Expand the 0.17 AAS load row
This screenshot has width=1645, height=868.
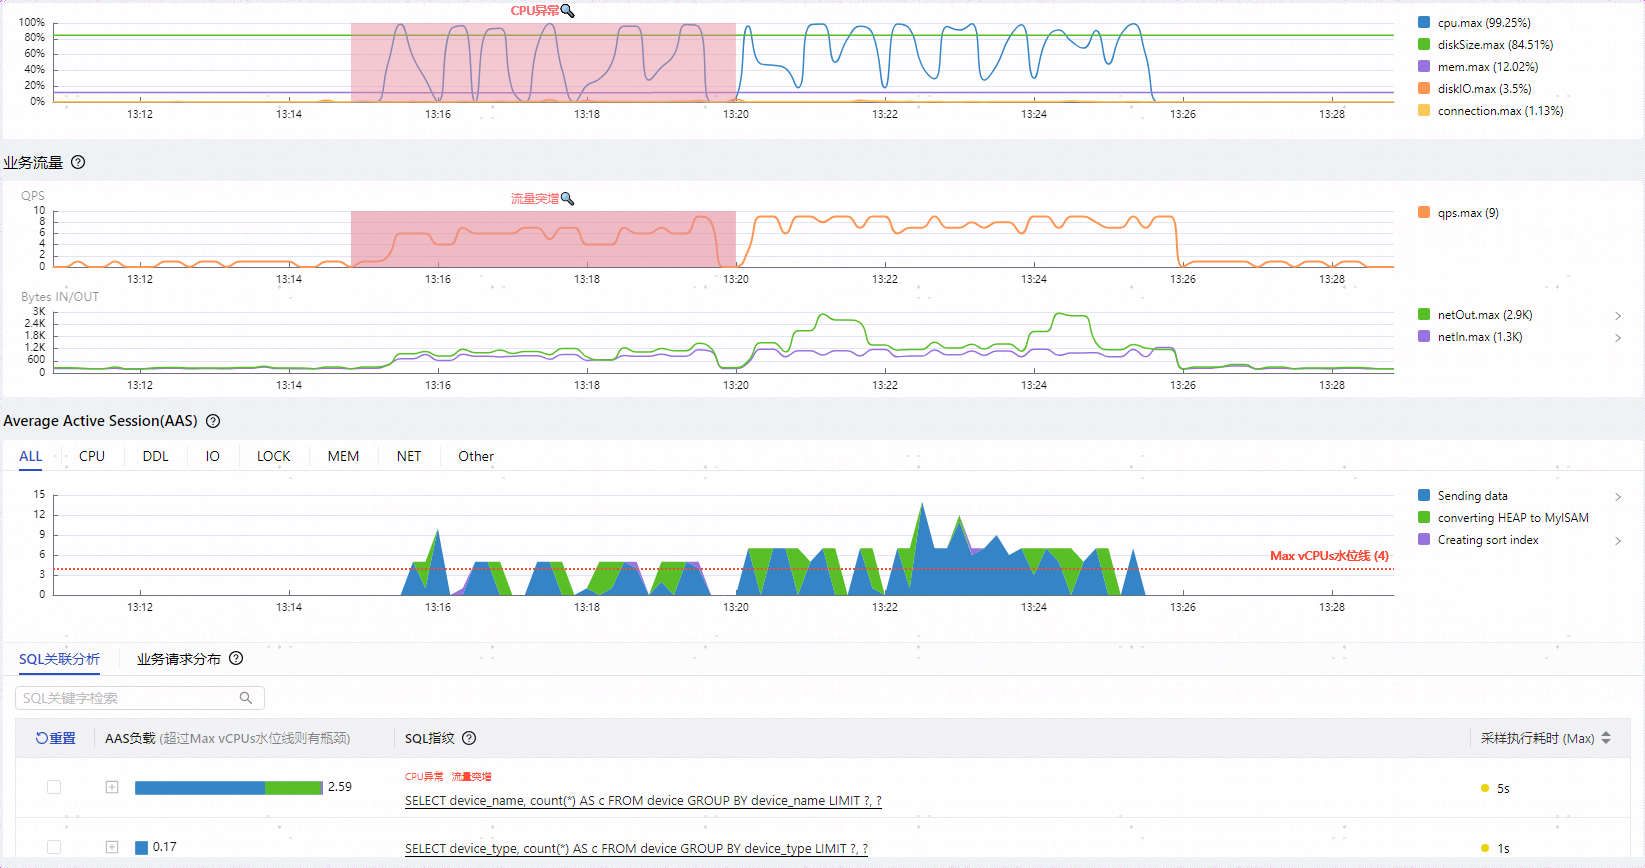[112, 847]
